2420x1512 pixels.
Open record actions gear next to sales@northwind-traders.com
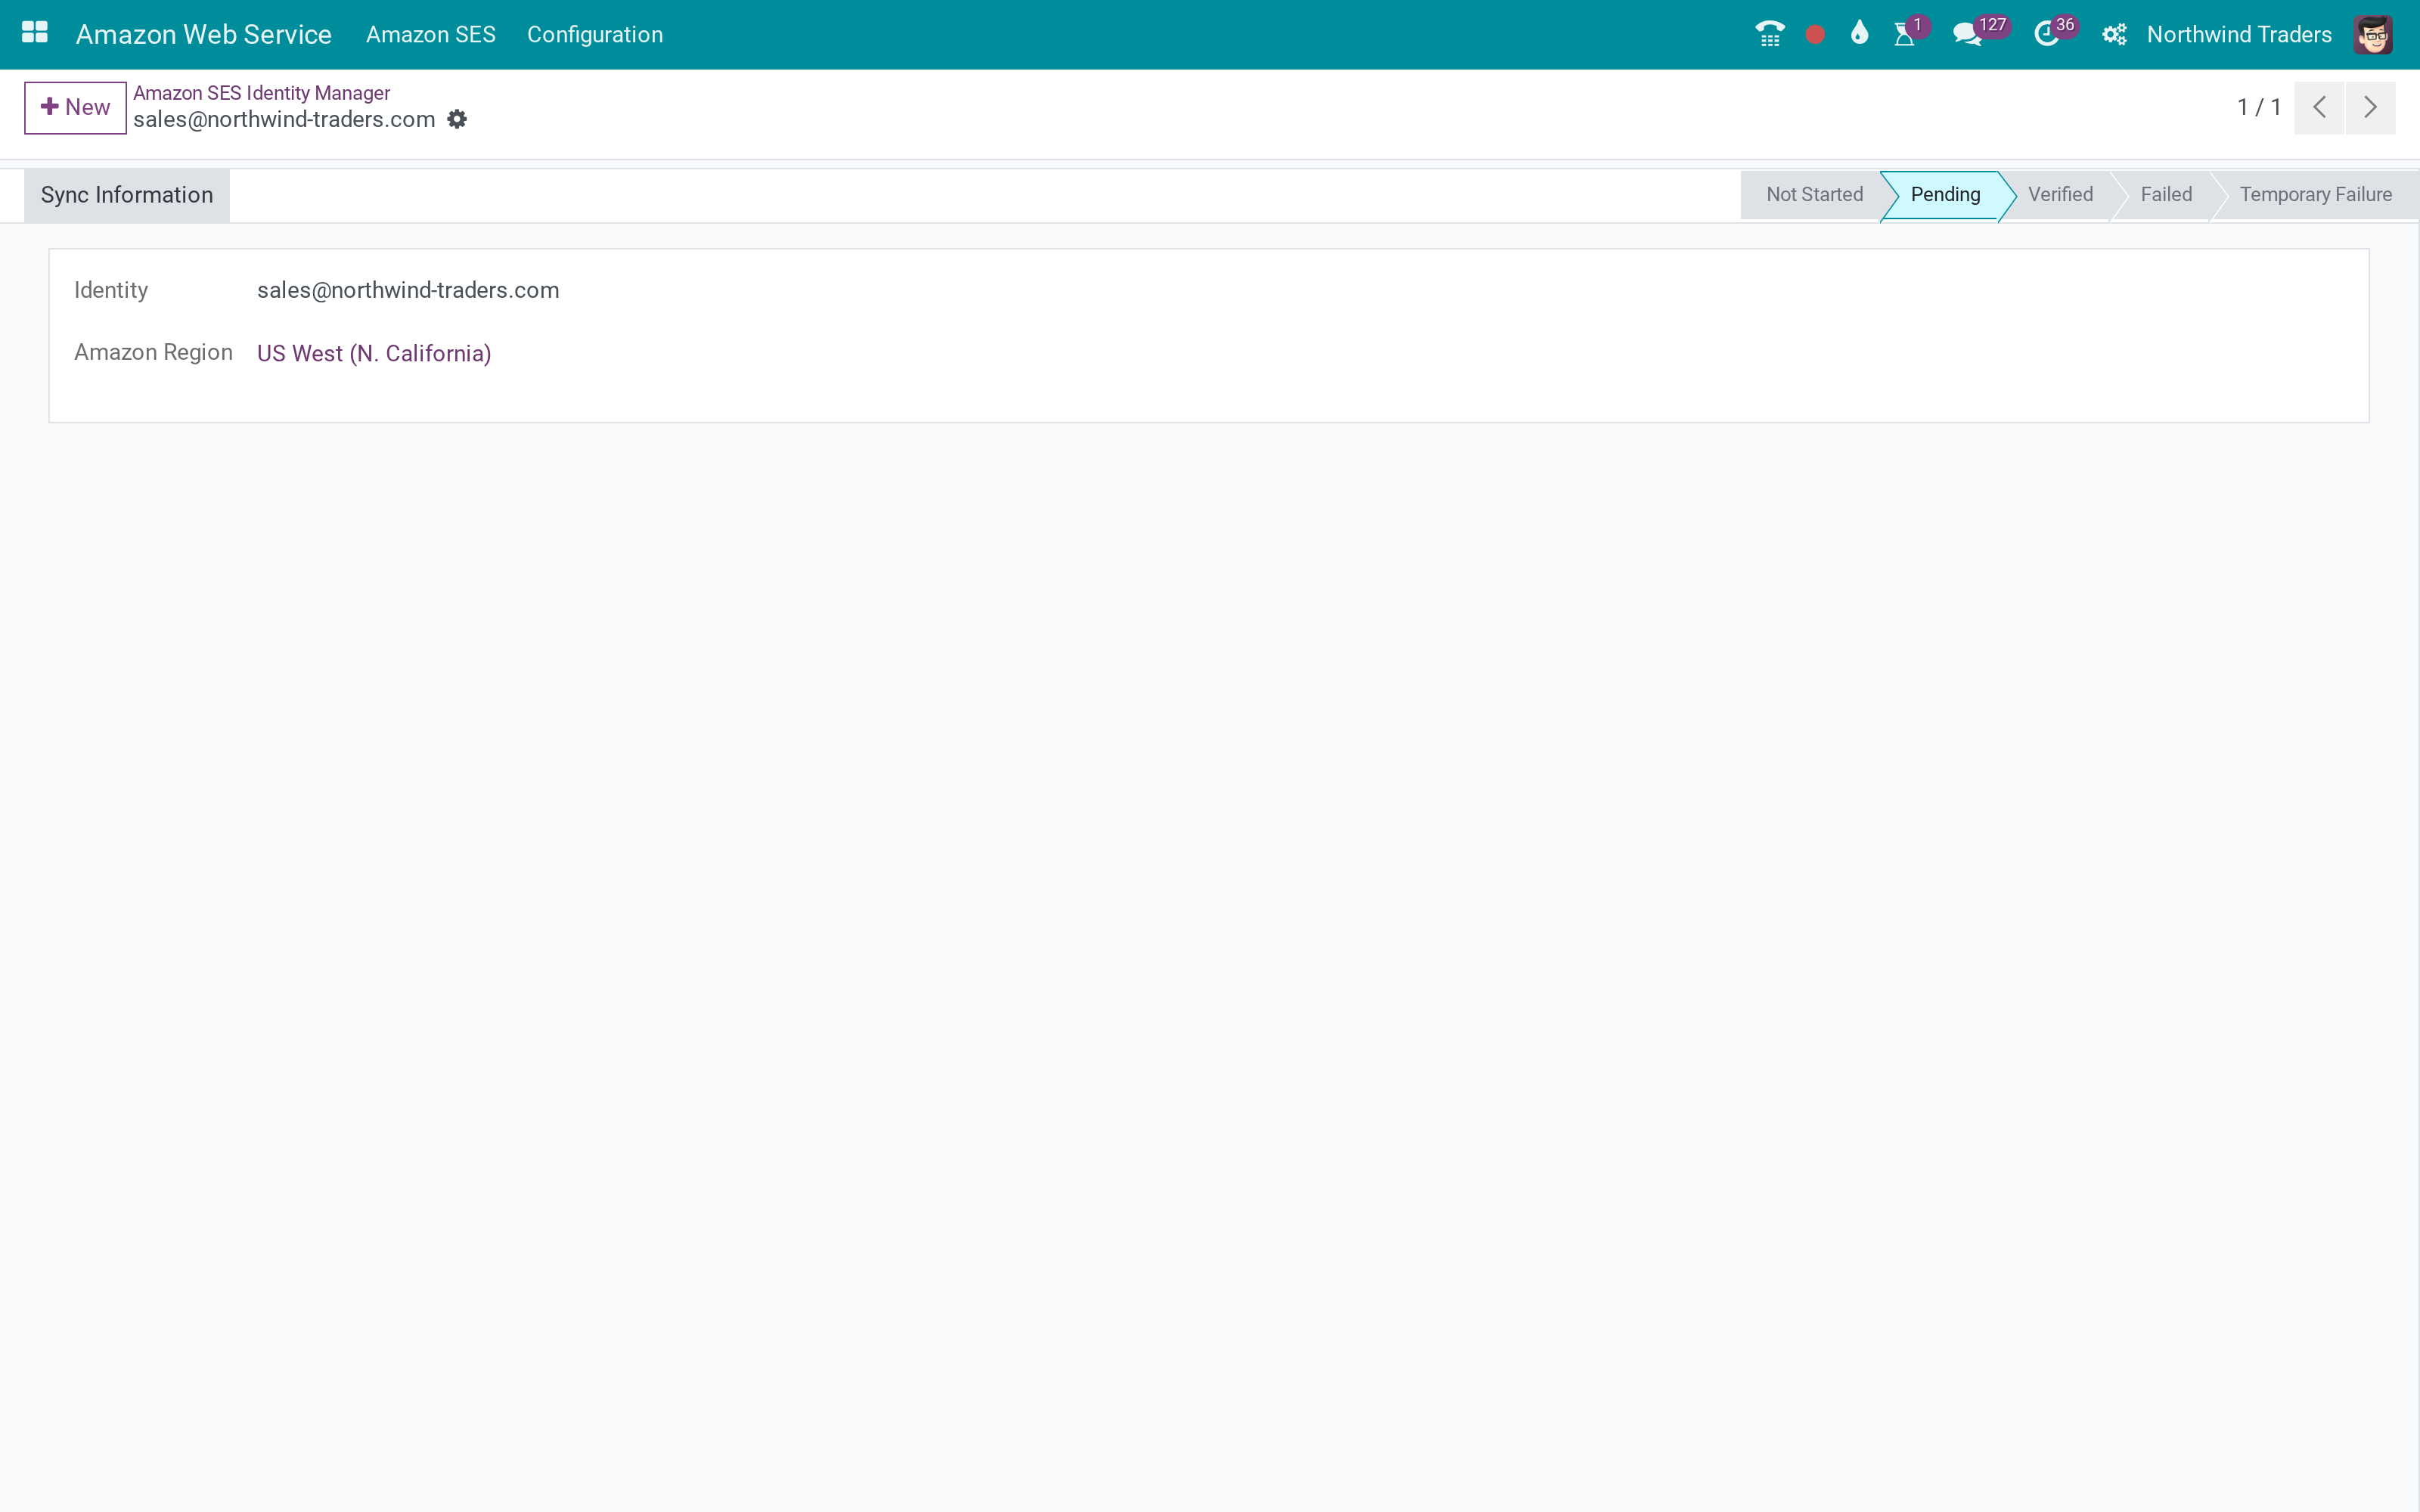(457, 120)
